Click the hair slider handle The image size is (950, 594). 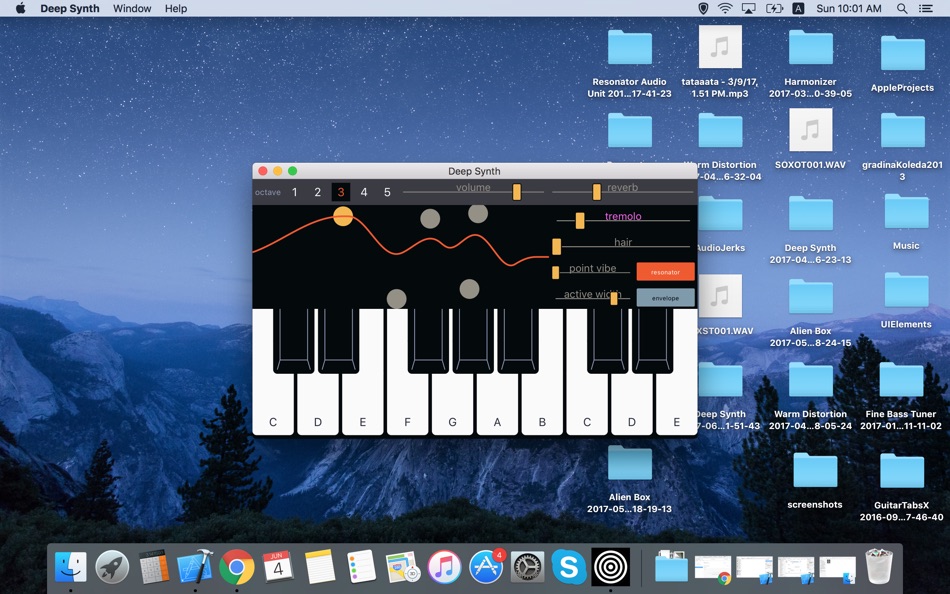click(556, 246)
